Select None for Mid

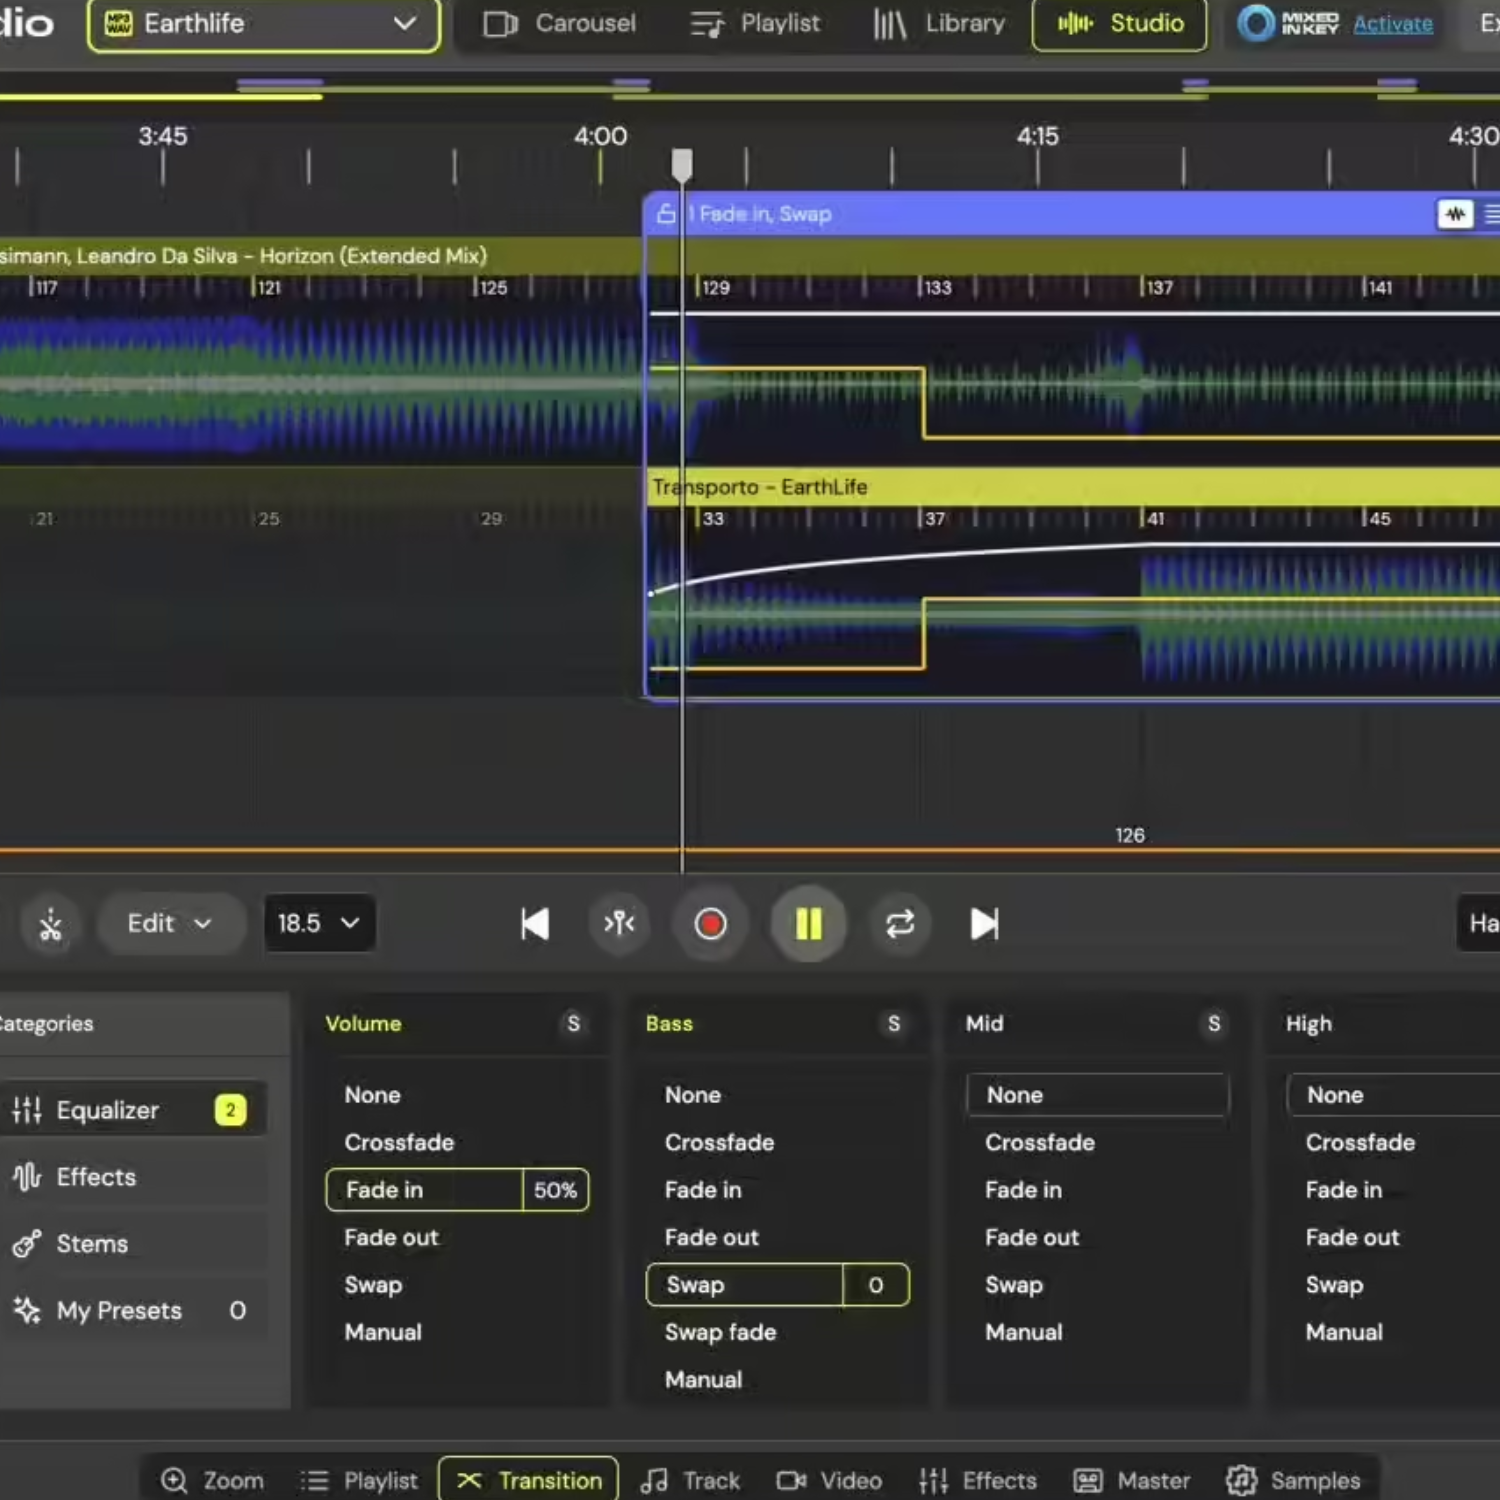1098,1095
